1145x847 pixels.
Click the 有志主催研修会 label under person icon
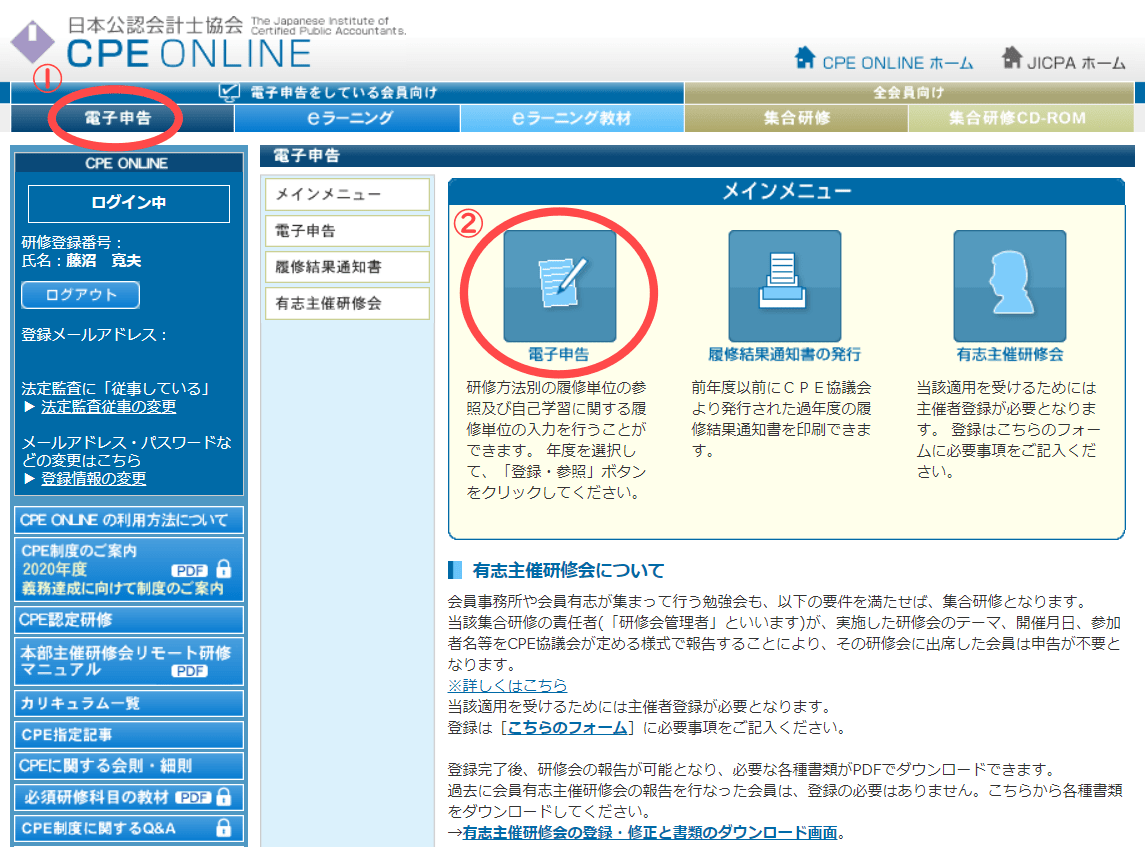coord(1010,354)
